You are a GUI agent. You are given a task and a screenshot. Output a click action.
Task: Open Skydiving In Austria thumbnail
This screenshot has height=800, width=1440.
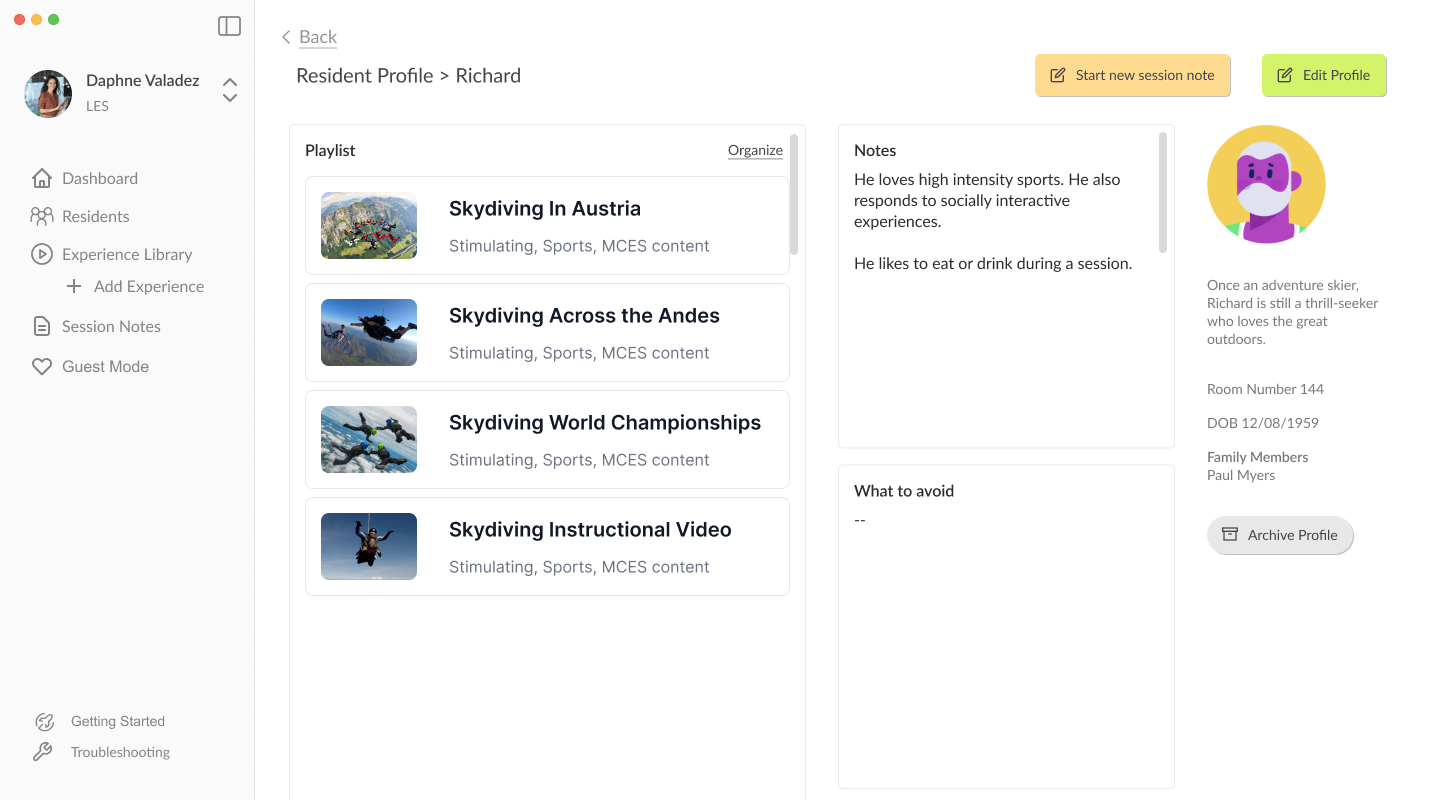tap(369, 226)
